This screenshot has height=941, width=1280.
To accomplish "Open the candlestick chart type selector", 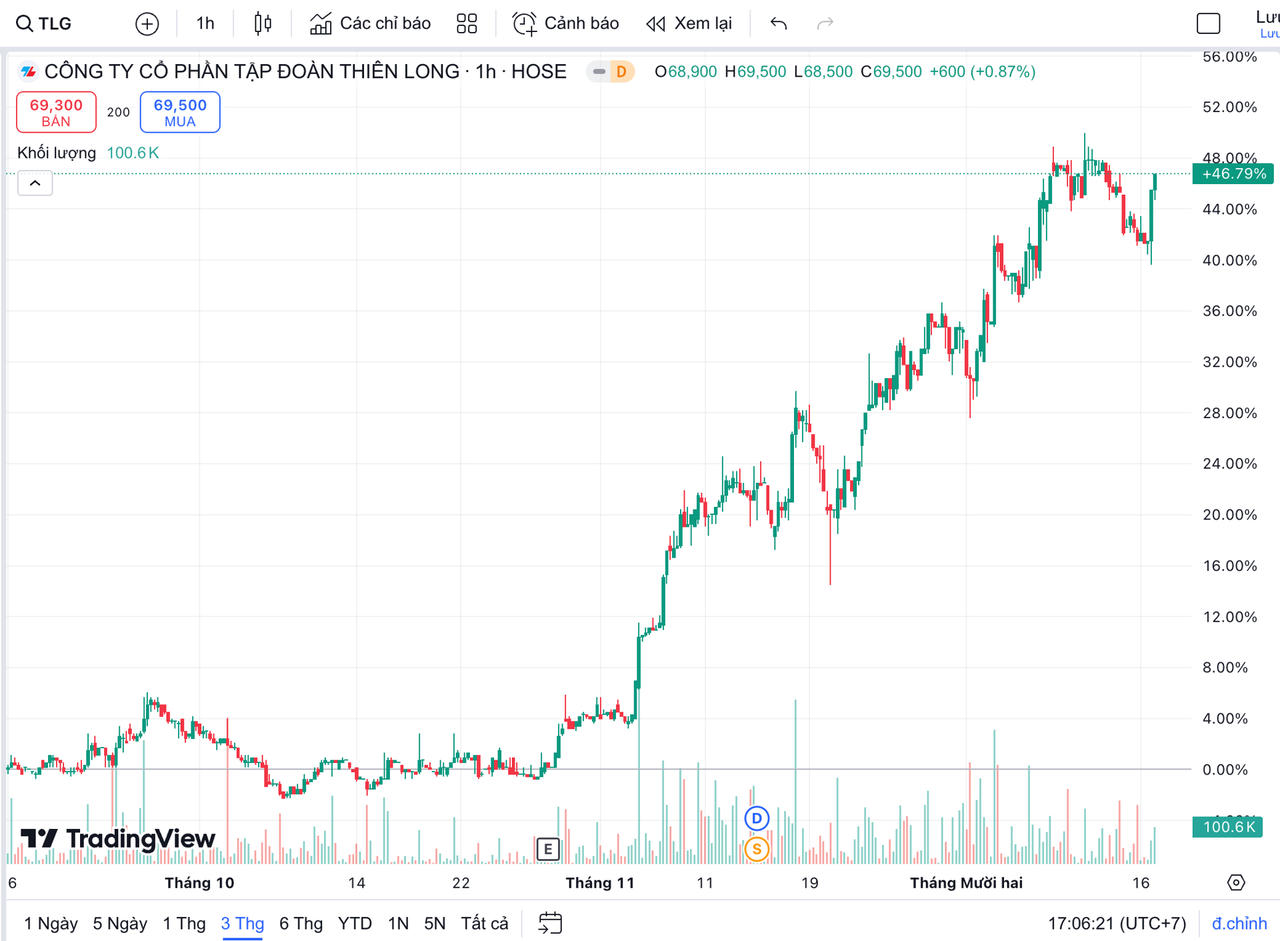I will point(263,23).
